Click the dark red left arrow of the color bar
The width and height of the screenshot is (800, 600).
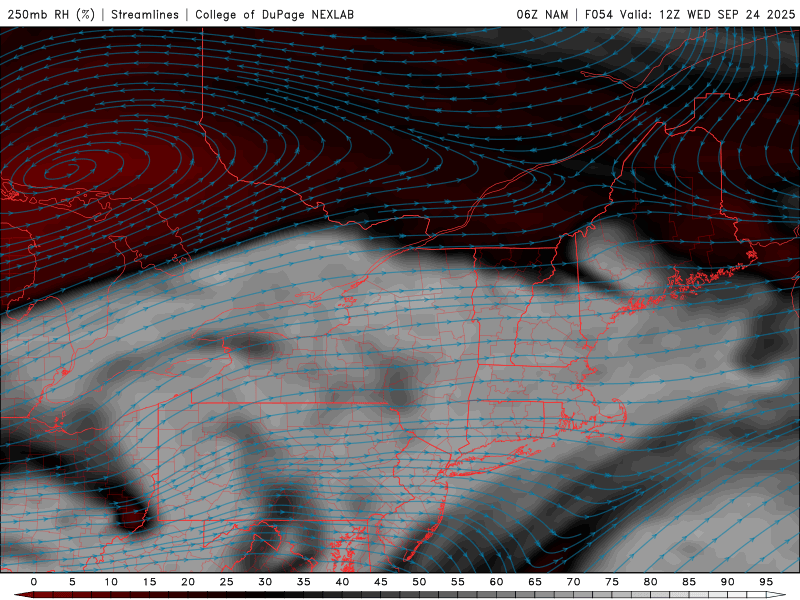pos(24,595)
